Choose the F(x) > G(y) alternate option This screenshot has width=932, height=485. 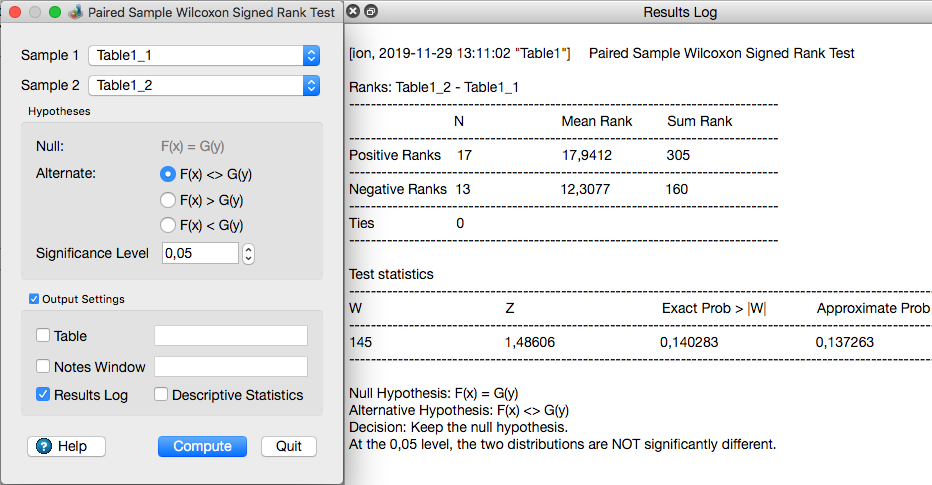pyautogui.click(x=168, y=200)
